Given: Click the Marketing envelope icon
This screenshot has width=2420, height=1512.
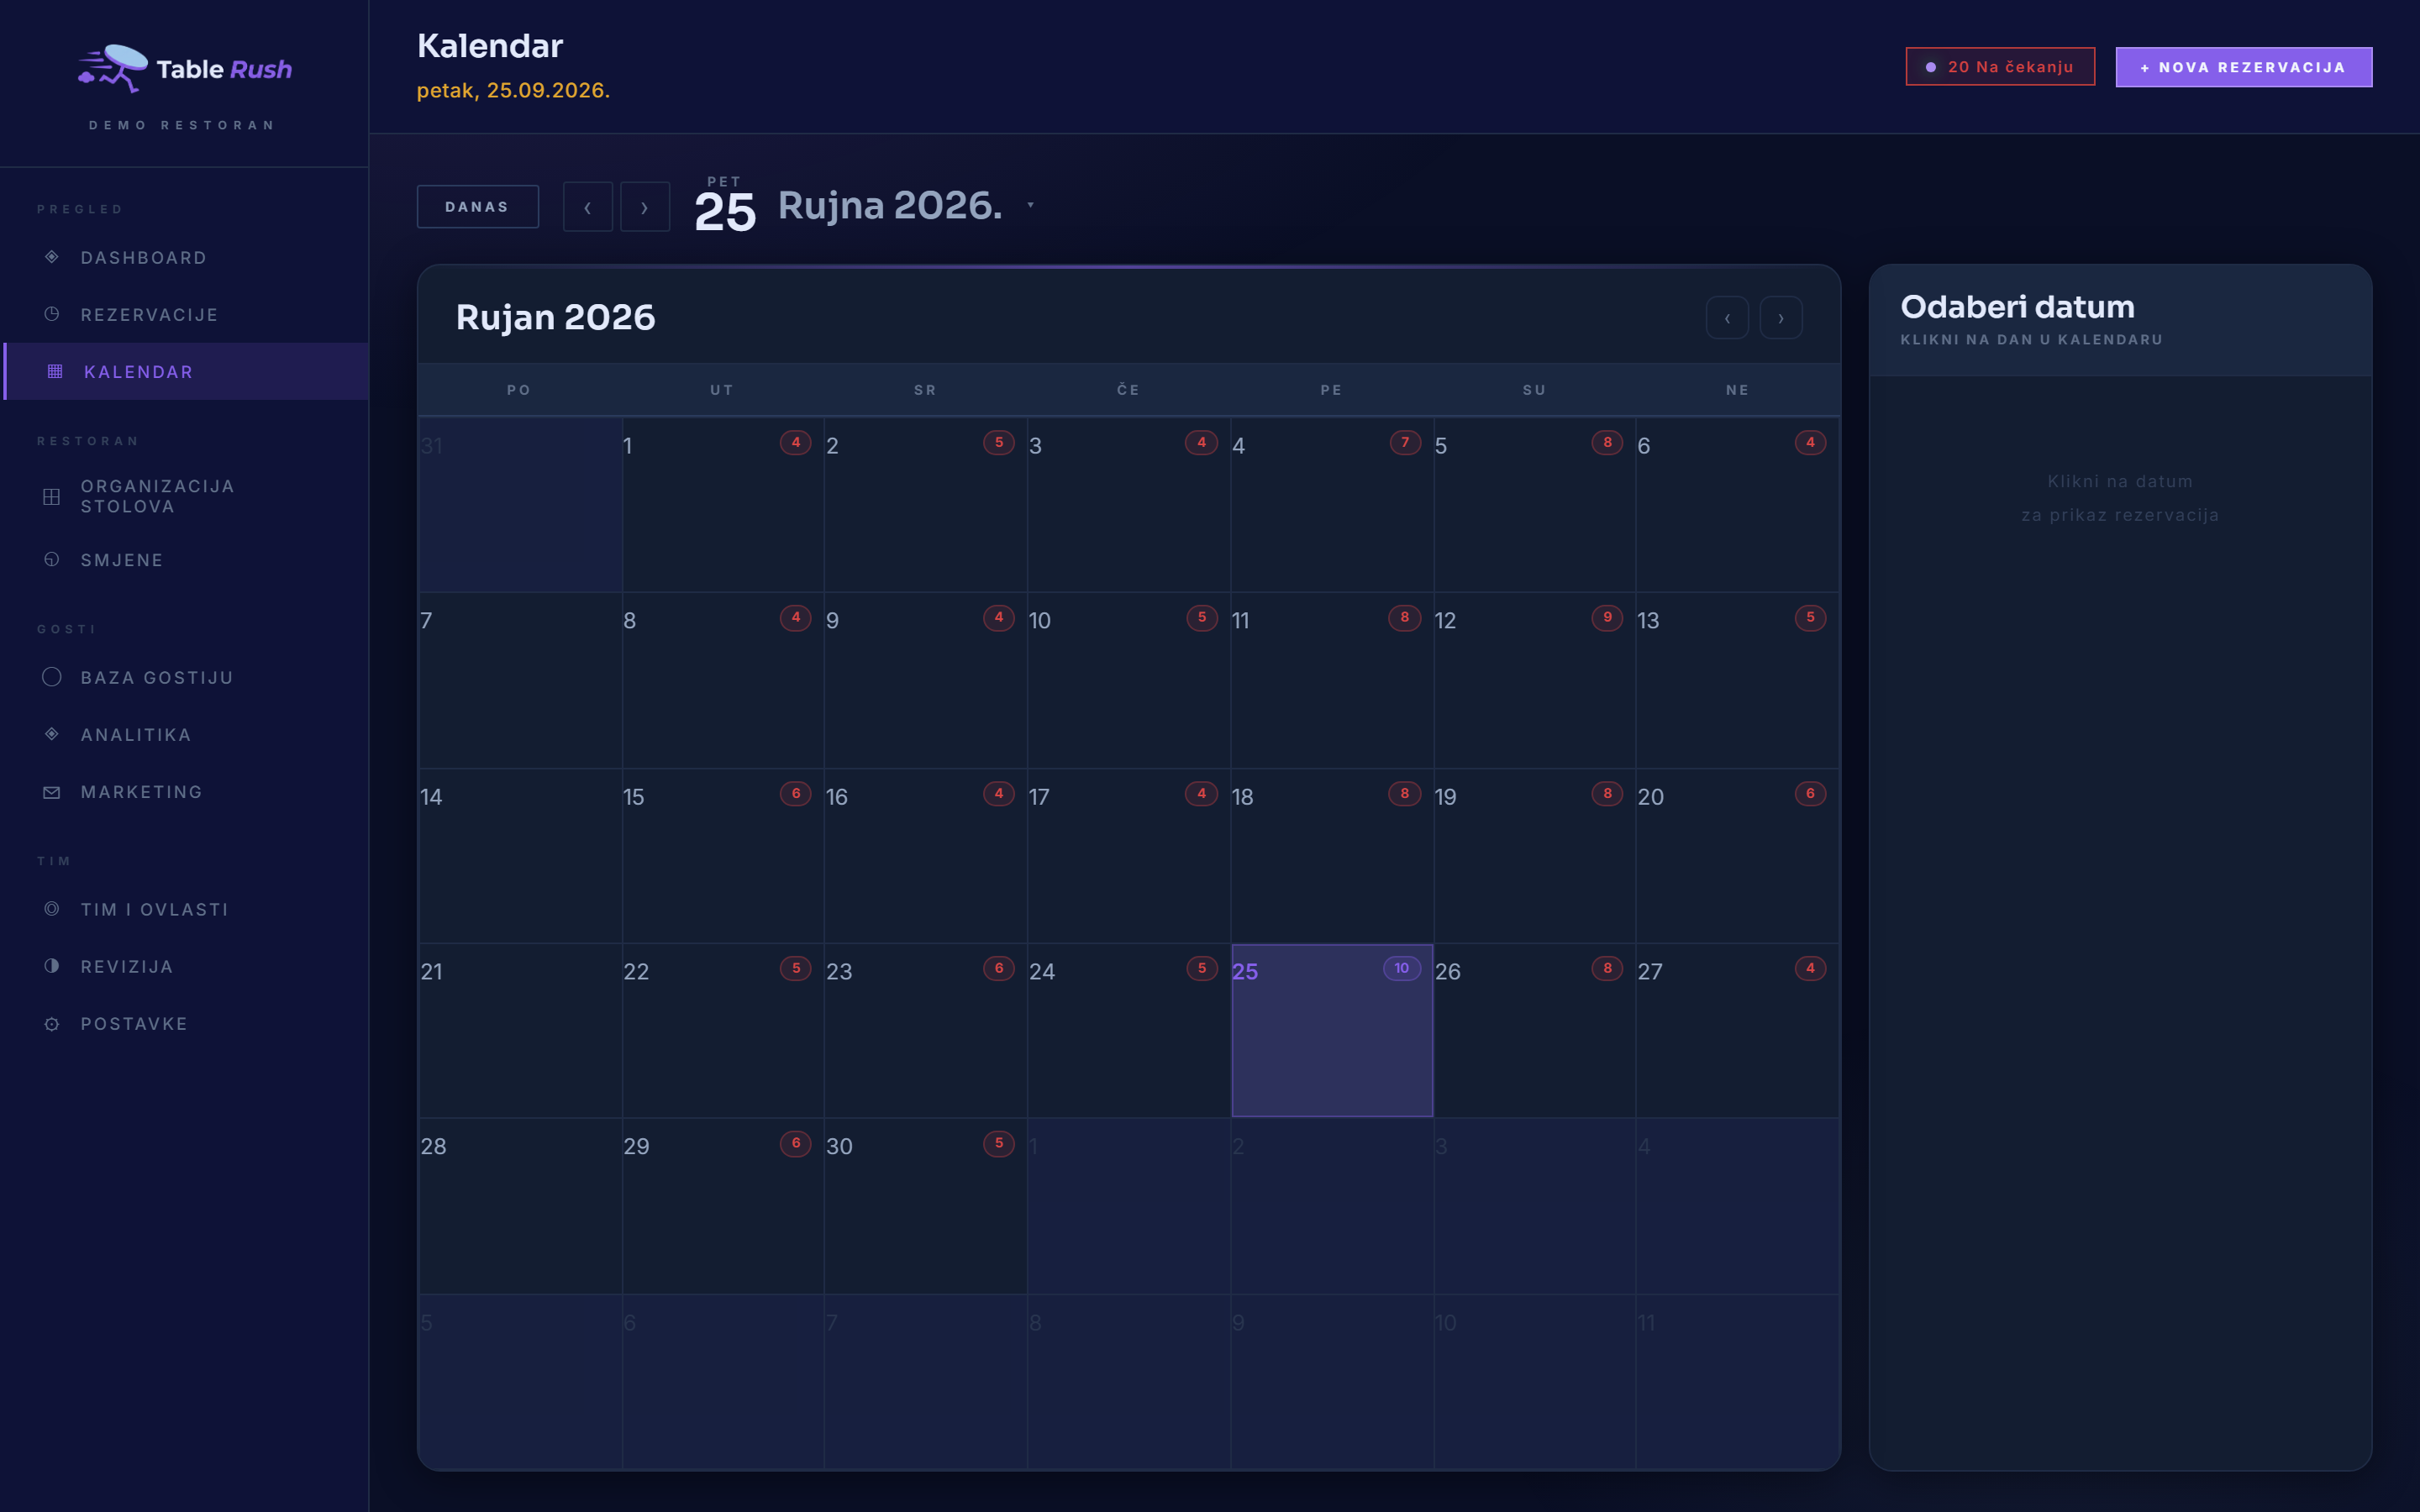Looking at the screenshot, I should pos(52,792).
